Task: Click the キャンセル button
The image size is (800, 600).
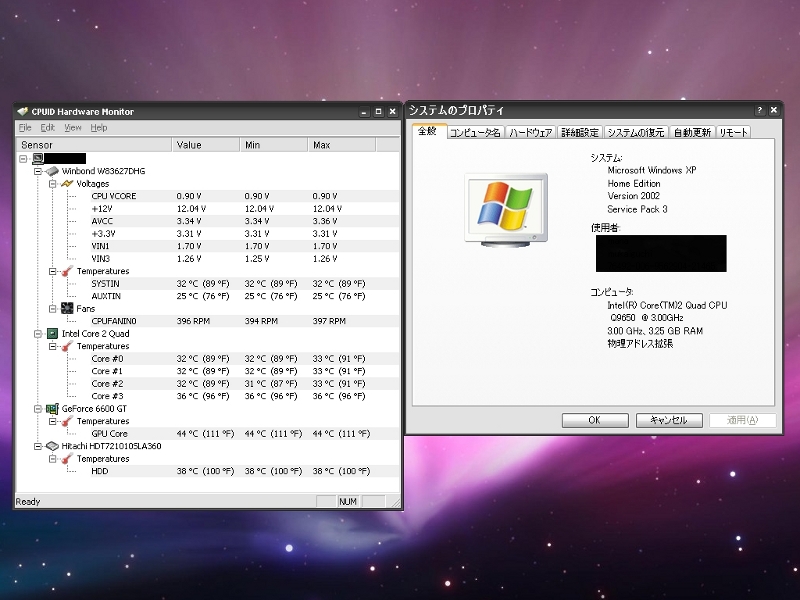Action: pyautogui.click(x=669, y=420)
